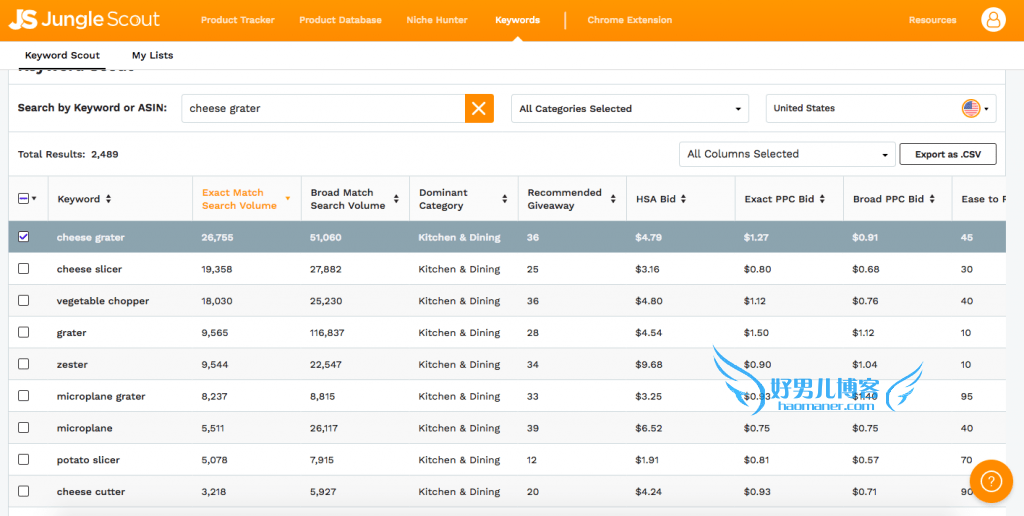Toggle the select-all header checkbox
Screen dimensions: 1024x516
pyautogui.click(x=24, y=199)
